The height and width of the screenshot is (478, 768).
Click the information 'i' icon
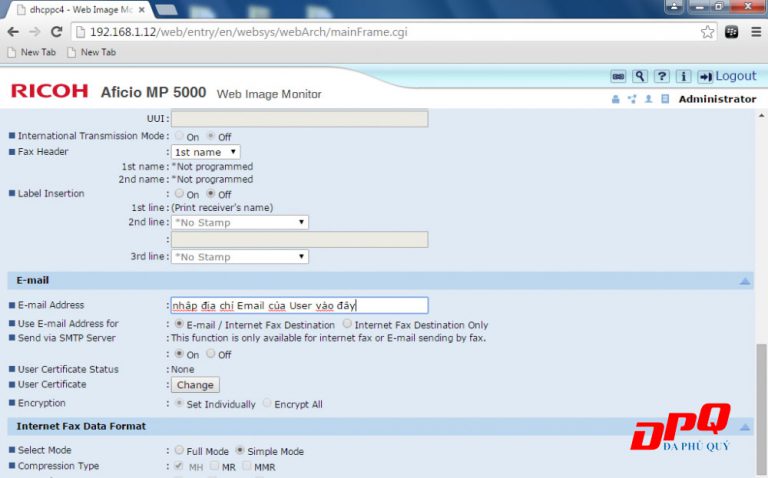(x=684, y=76)
